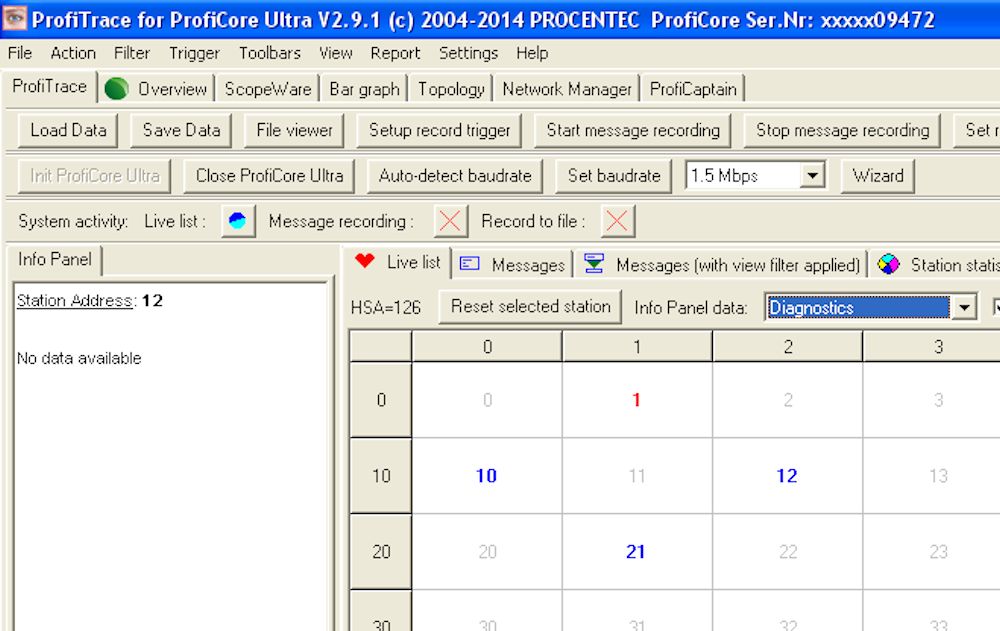Click Reset selected station button
1000x631 pixels.
[531, 306]
